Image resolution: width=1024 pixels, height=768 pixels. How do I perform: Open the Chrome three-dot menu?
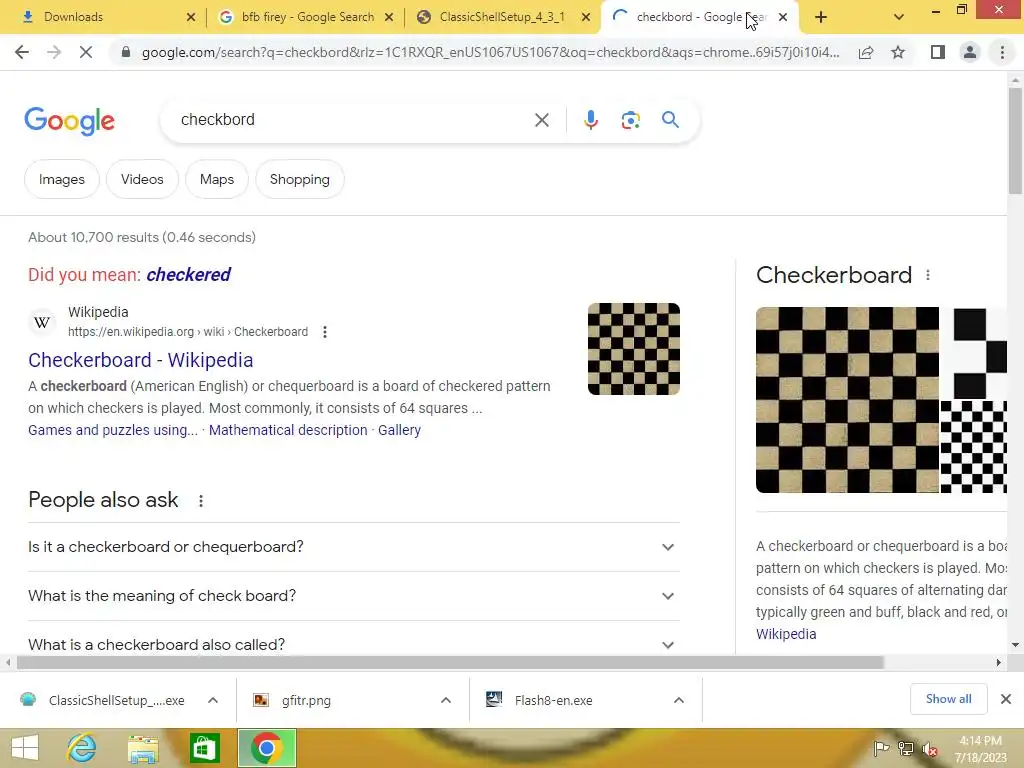click(1002, 52)
